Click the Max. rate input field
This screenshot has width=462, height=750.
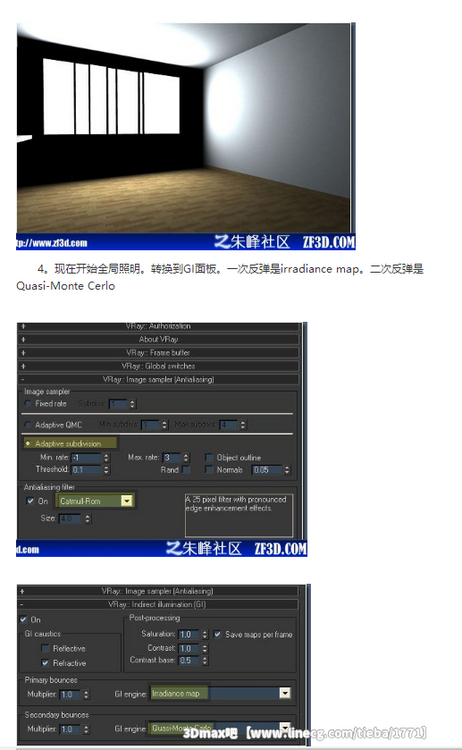pos(172,458)
